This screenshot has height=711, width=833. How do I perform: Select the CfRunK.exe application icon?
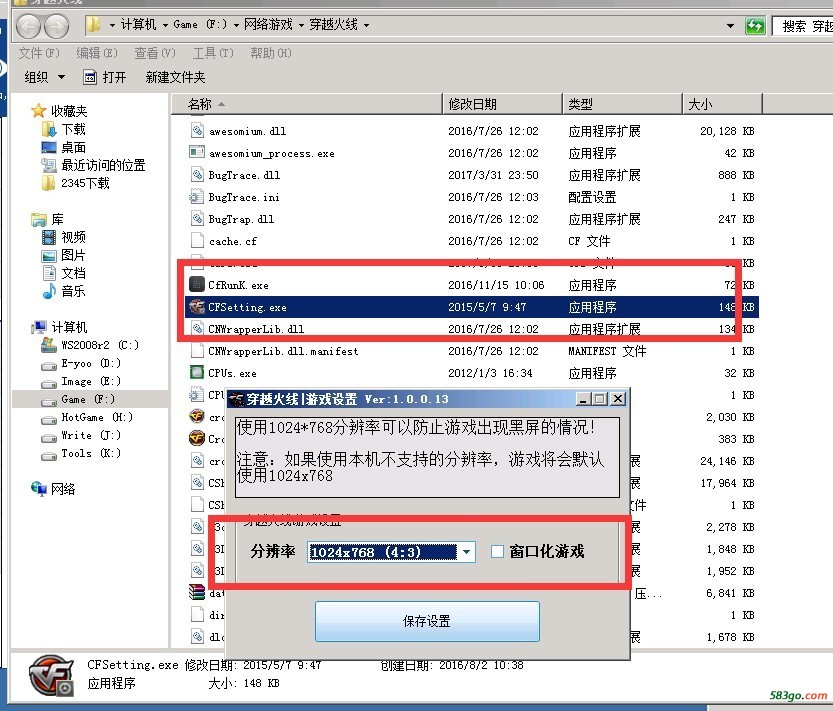[x=197, y=285]
